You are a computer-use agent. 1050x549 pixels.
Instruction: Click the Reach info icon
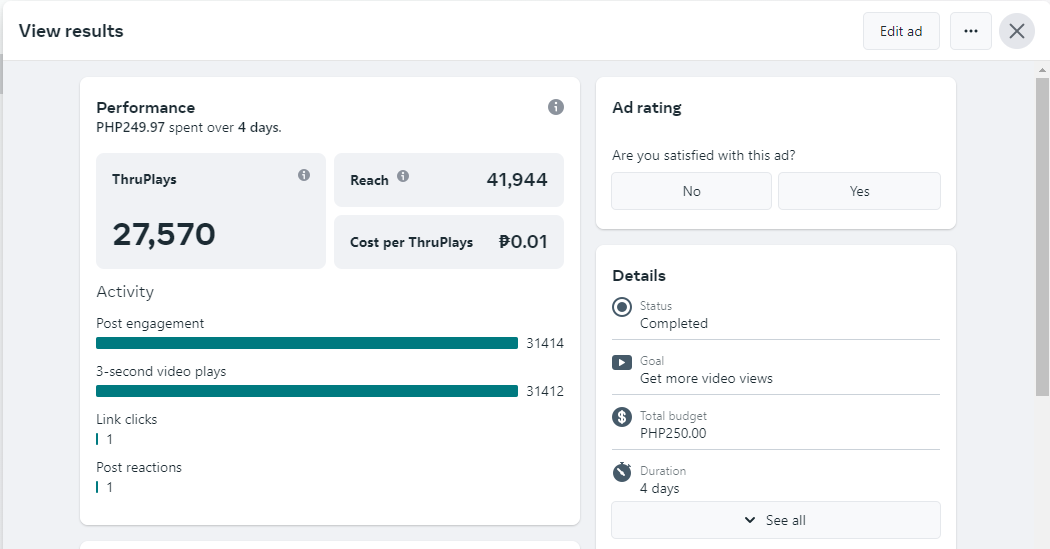pyautogui.click(x=403, y=176)
